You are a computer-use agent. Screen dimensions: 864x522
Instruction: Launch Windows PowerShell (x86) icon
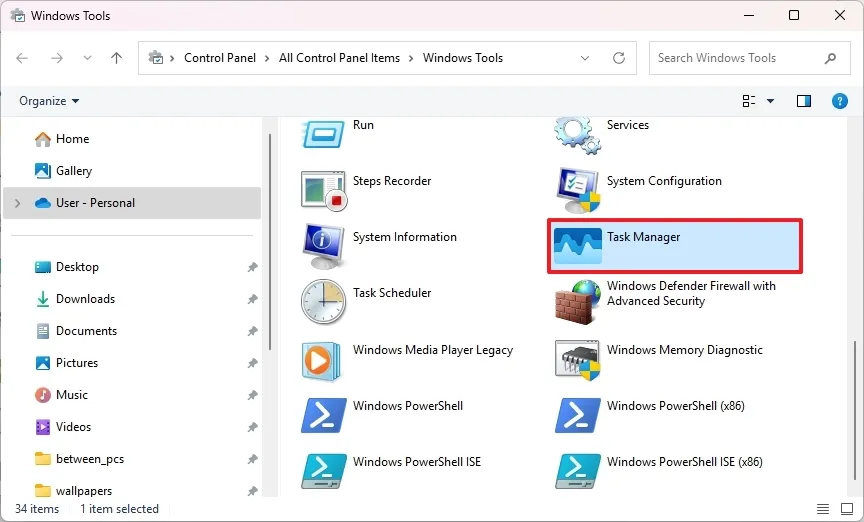tap(577, 415)
